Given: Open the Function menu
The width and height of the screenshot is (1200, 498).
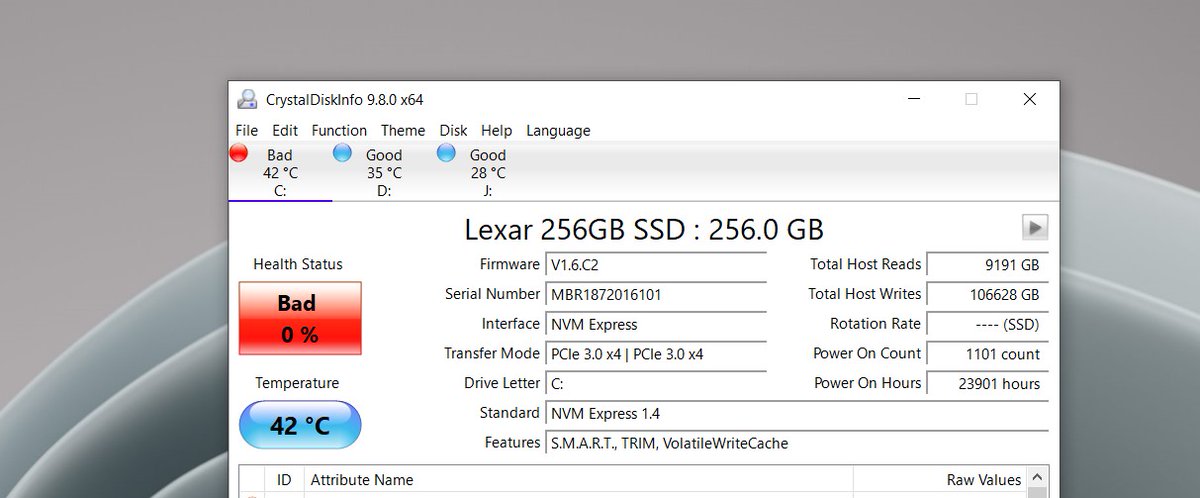Looking at the screenshot, I should click(x=339, y=130).
